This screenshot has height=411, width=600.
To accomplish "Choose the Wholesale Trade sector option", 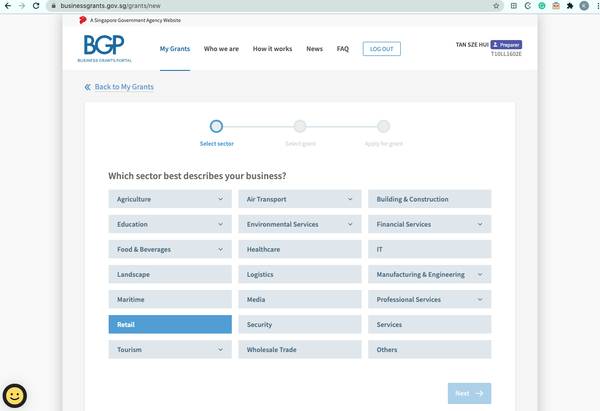I will (300, 349).
